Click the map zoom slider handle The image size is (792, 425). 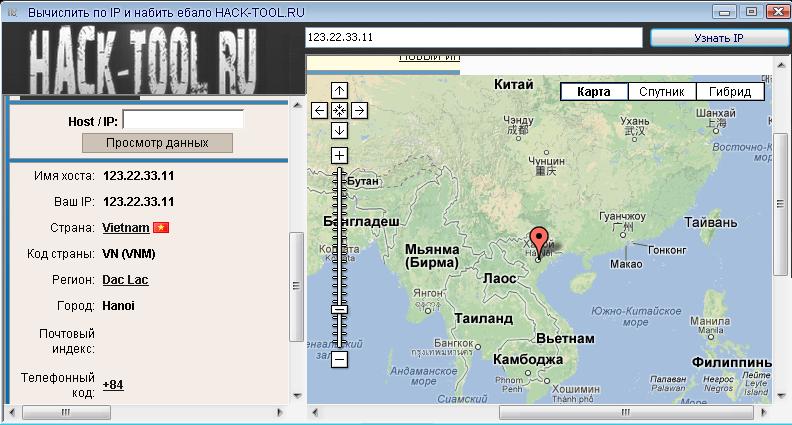click(339, 309)
